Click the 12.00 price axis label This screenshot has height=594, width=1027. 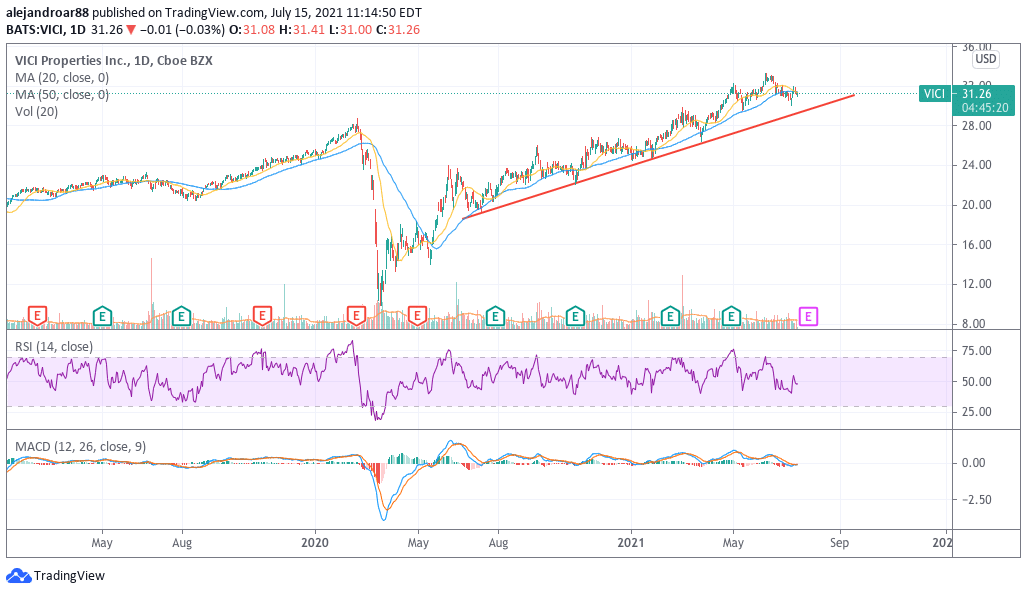[977, 284]
